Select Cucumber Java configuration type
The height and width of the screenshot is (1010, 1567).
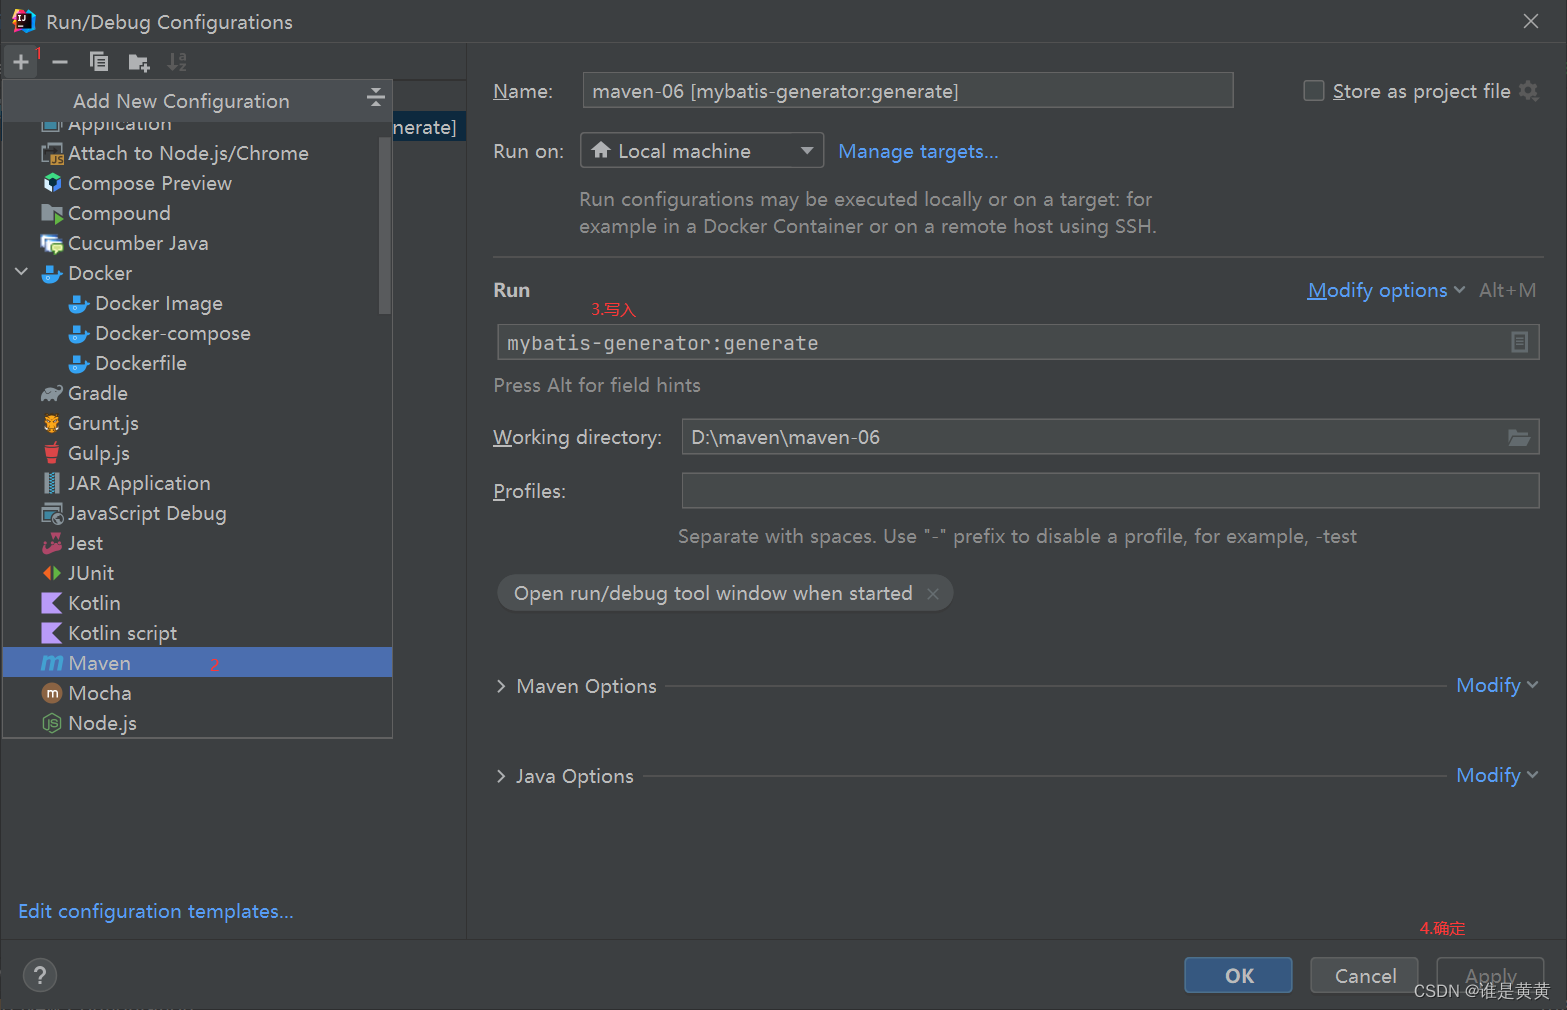[197, 243]
